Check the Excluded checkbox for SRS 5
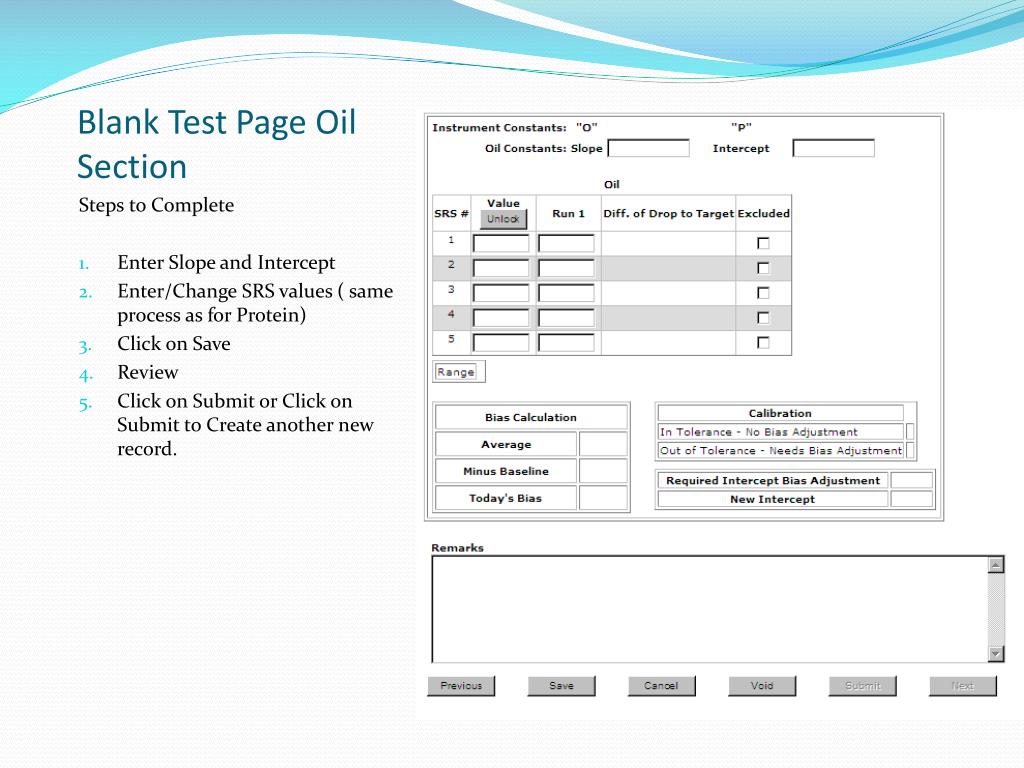1024x768 pixels. coord(763,342)
